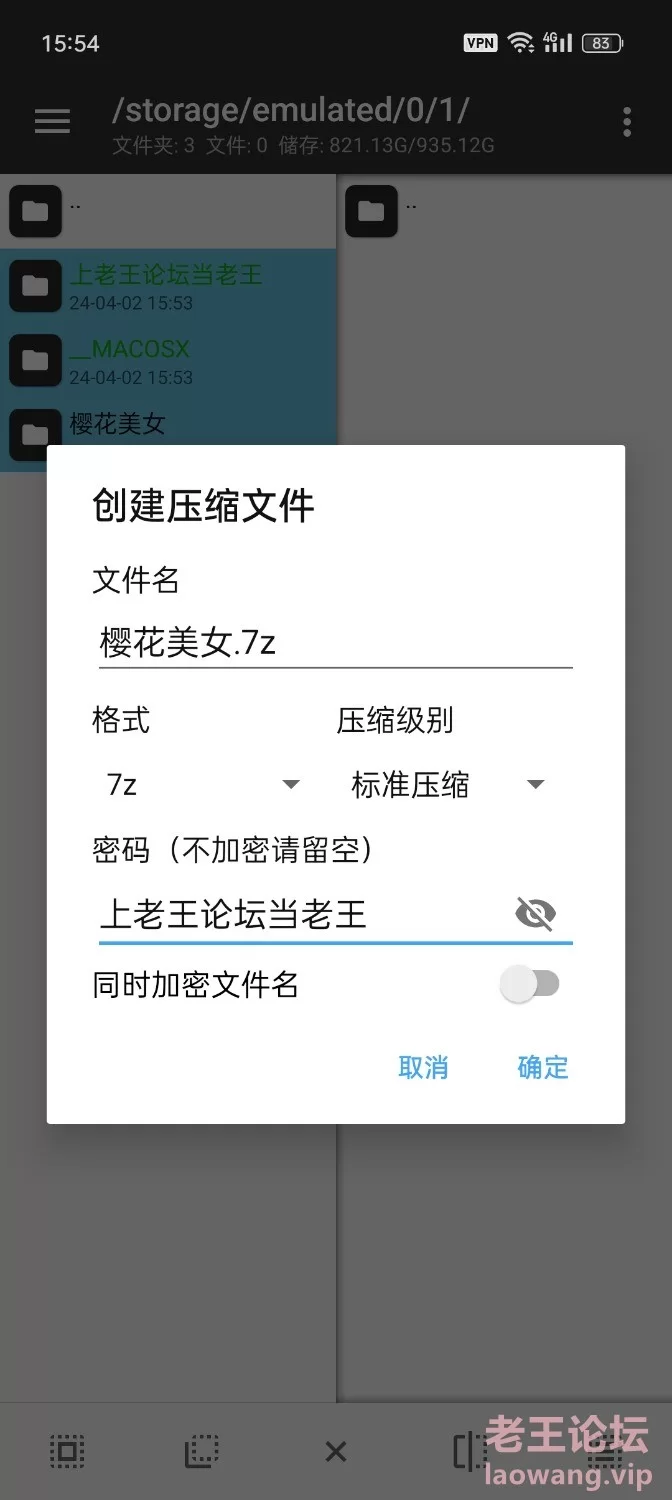Toggle password visibility eye icon
The width and height of the screenshot is (672, 1500).
(535, 913)
